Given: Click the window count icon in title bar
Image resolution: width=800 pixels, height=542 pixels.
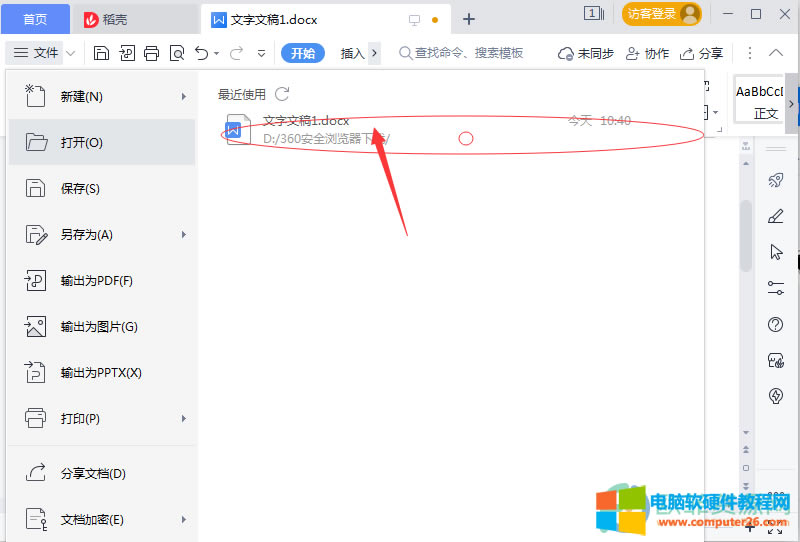Looking at the screenshot, I should click(593, 14).
